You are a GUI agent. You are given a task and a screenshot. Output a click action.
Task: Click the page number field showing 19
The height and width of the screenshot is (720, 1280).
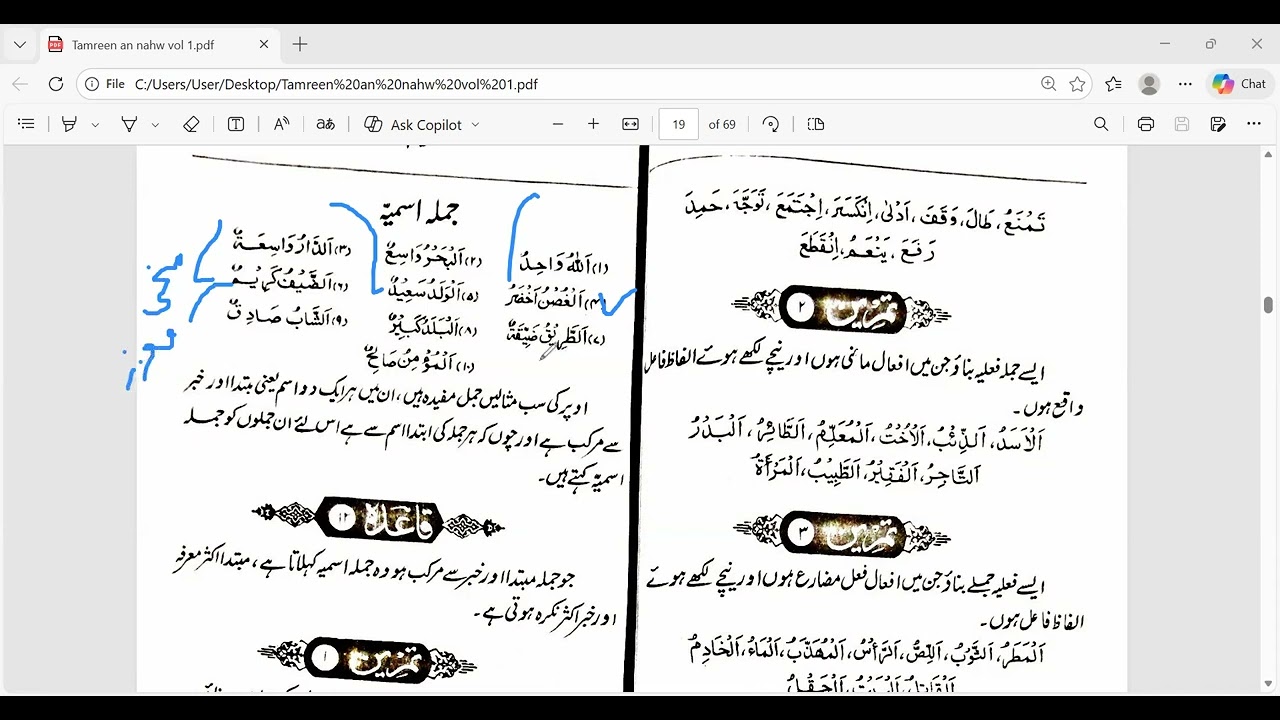(679, 124)
